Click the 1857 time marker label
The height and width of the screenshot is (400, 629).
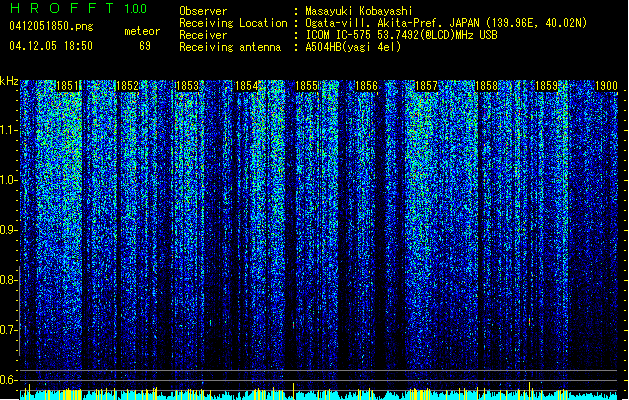point(426,86)
